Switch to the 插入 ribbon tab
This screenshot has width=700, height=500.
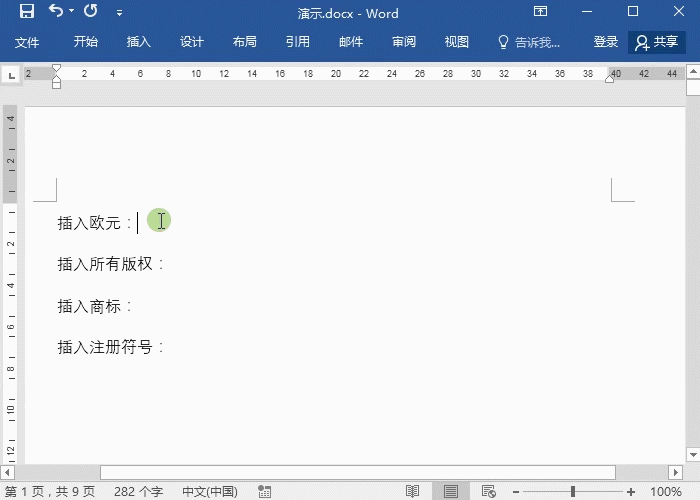pyautogui.click(x=139, y=42)
